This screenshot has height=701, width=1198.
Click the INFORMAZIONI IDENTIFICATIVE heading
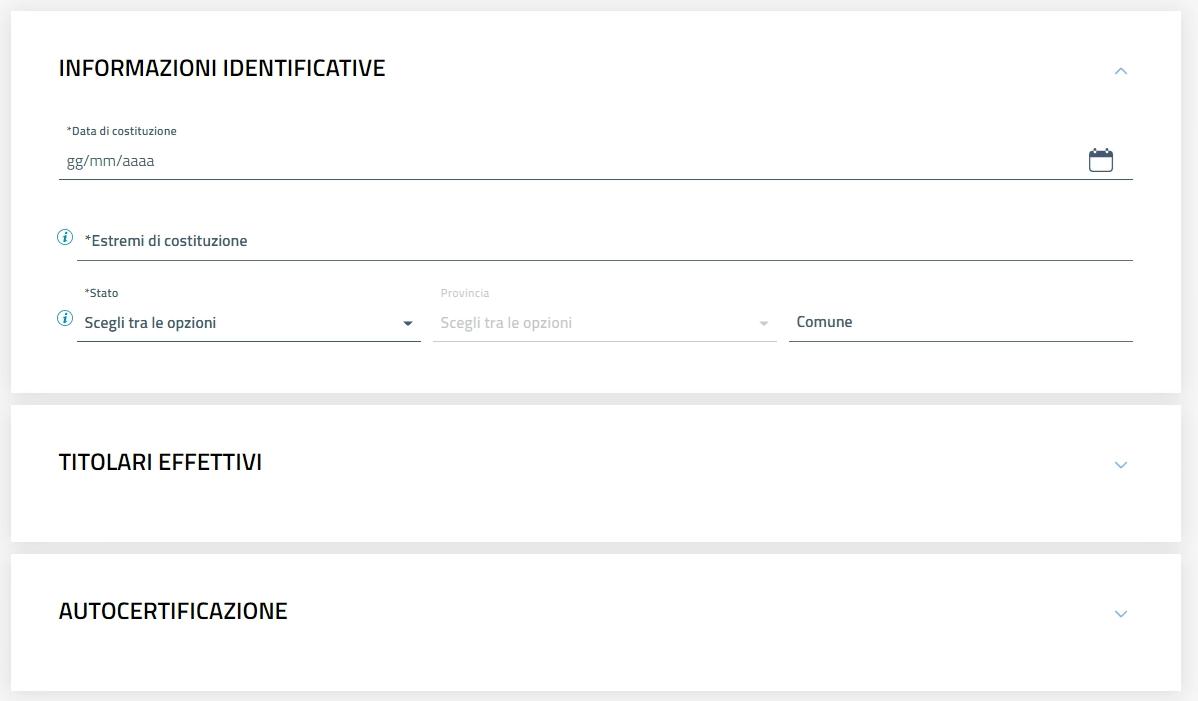(222, 68)
